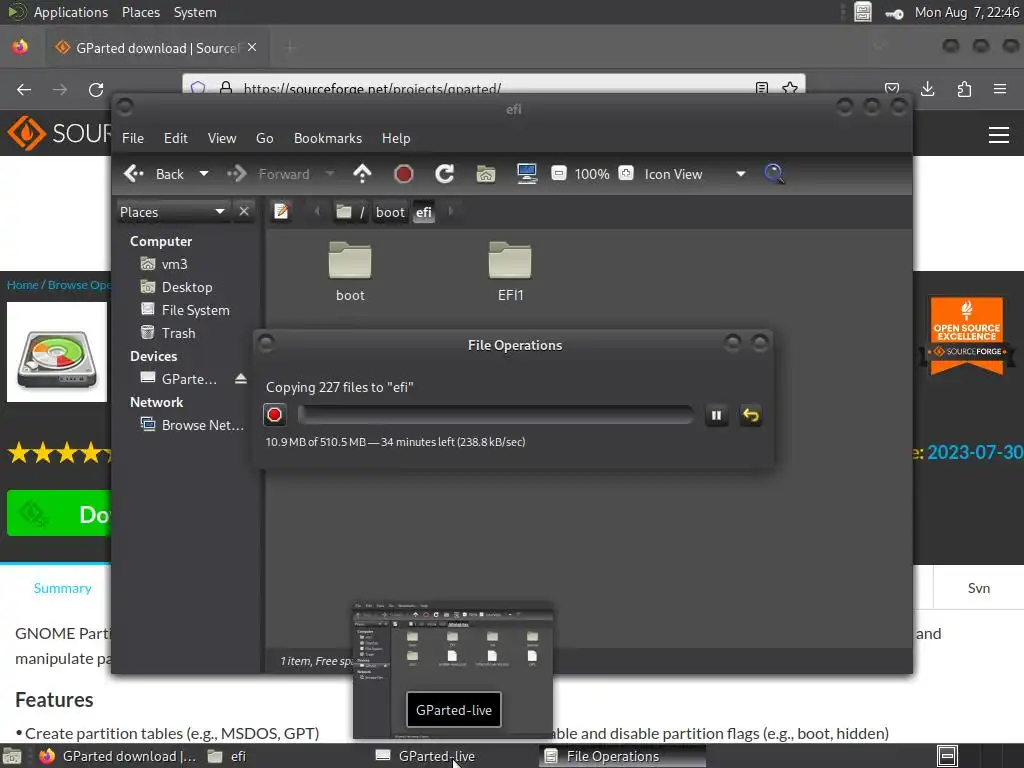Click the clock showing Mon Aug 7
Viewport: 1024px width, 768px height.
967,12
